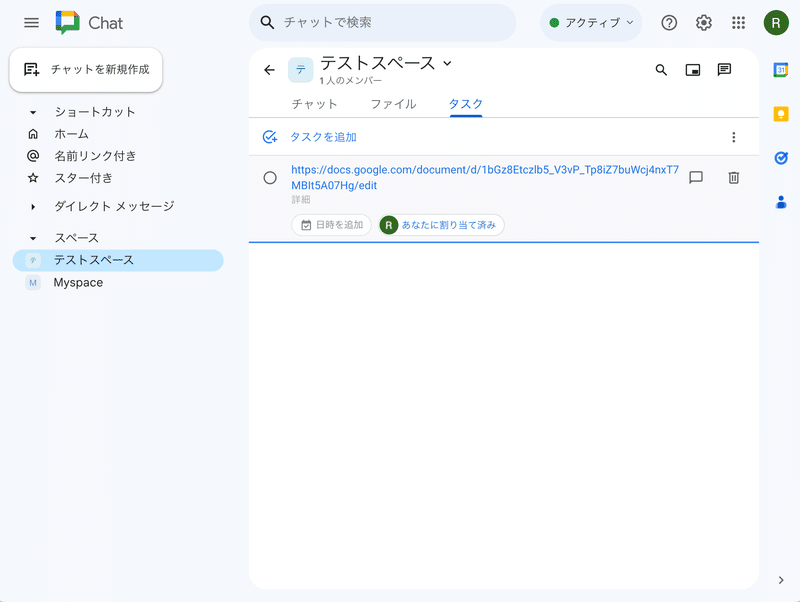
Task: Open the thread panel message icon
Action: click(x=724, y=69)
